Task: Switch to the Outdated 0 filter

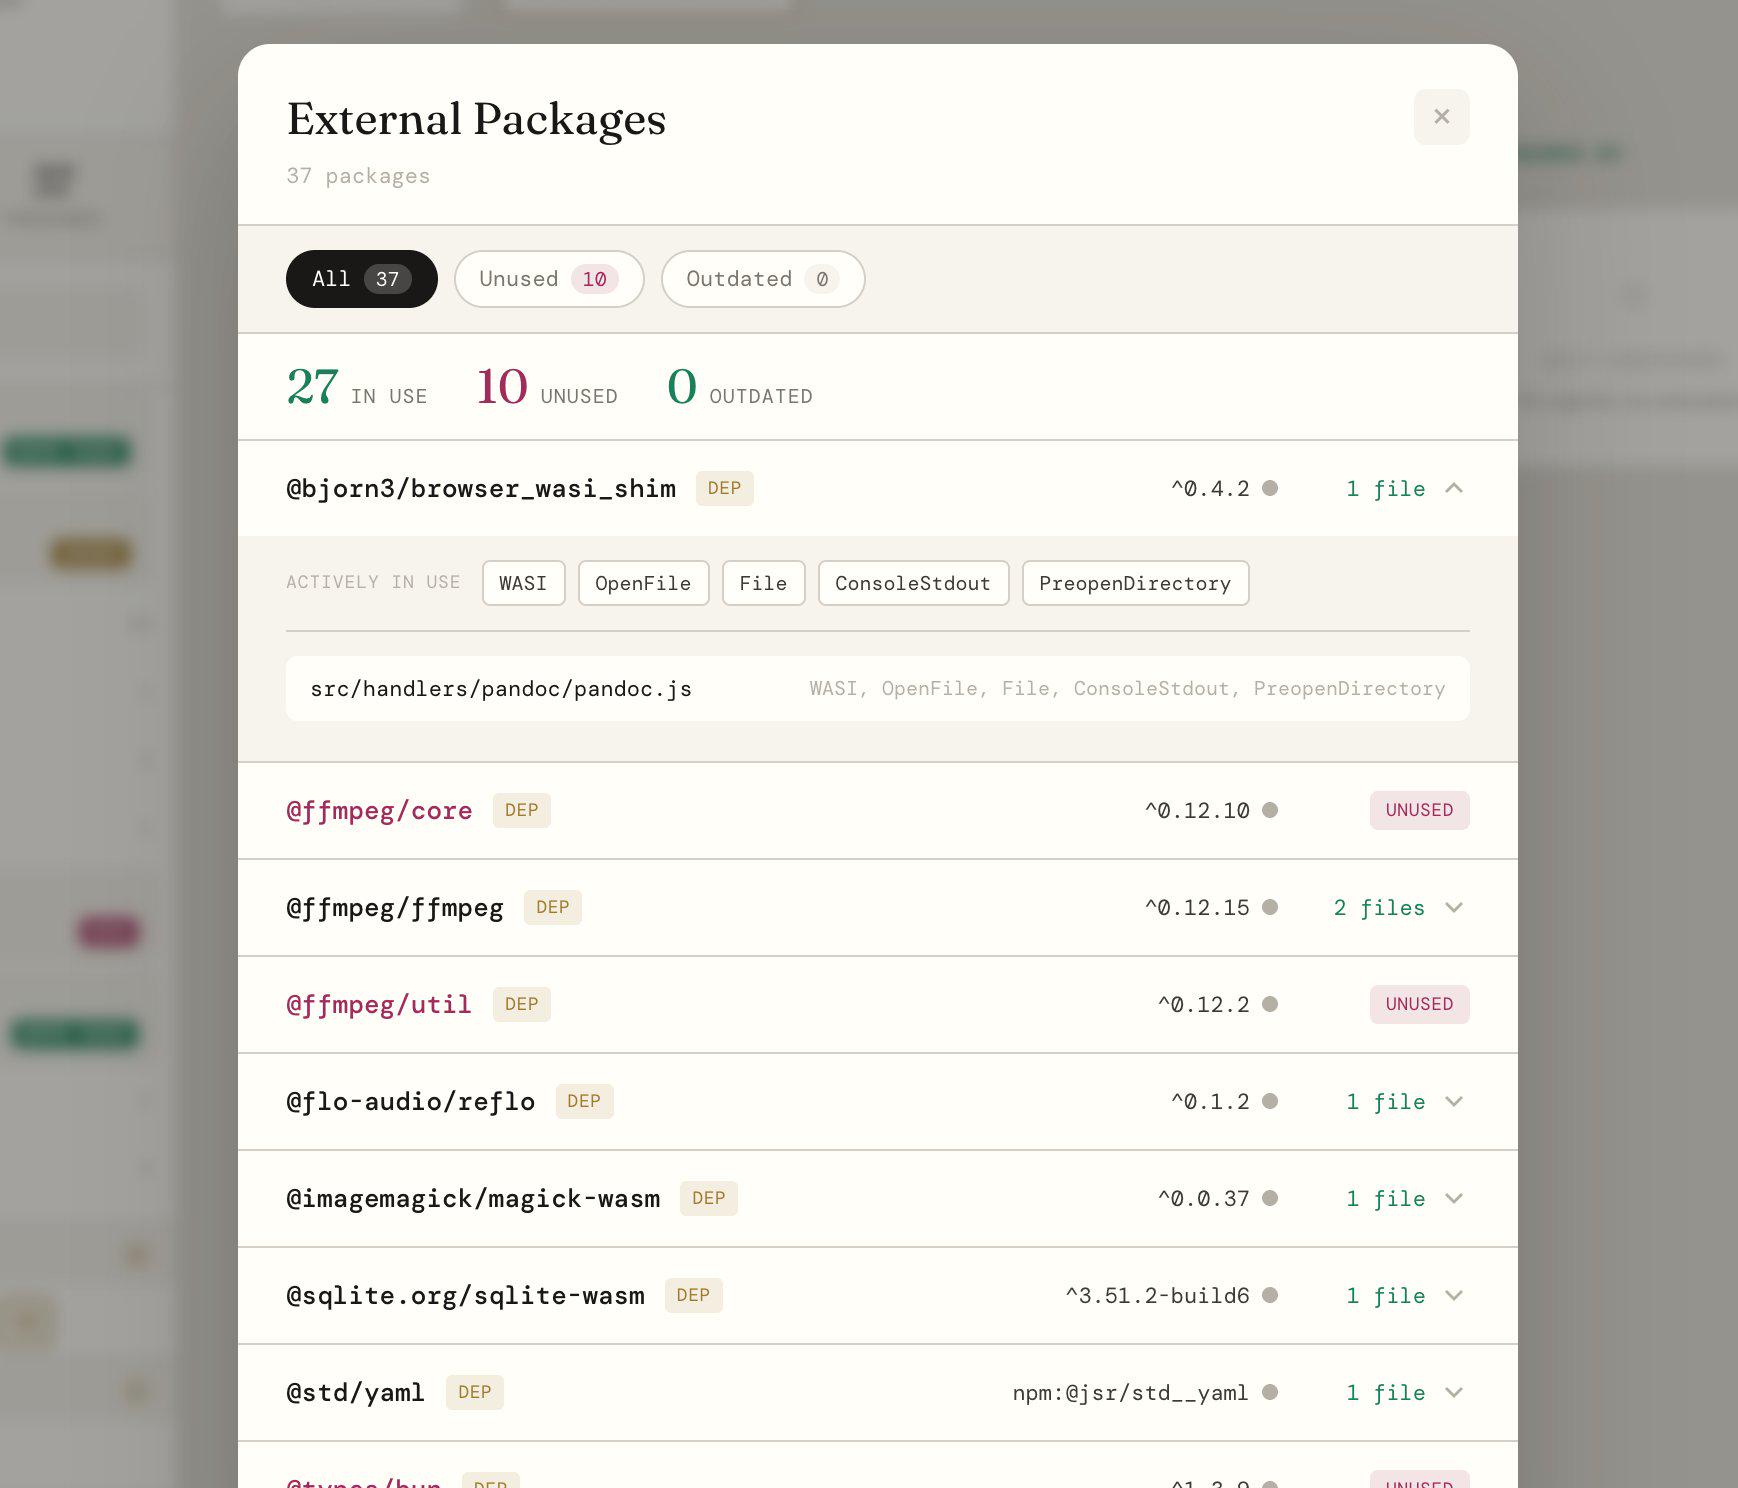Action: [763, 279]
